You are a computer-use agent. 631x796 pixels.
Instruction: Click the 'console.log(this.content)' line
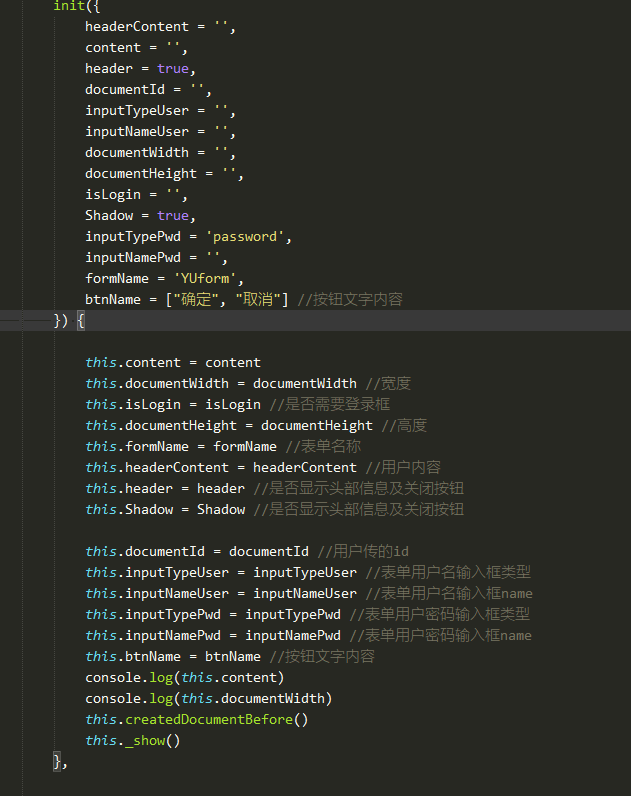coord(185,678)
